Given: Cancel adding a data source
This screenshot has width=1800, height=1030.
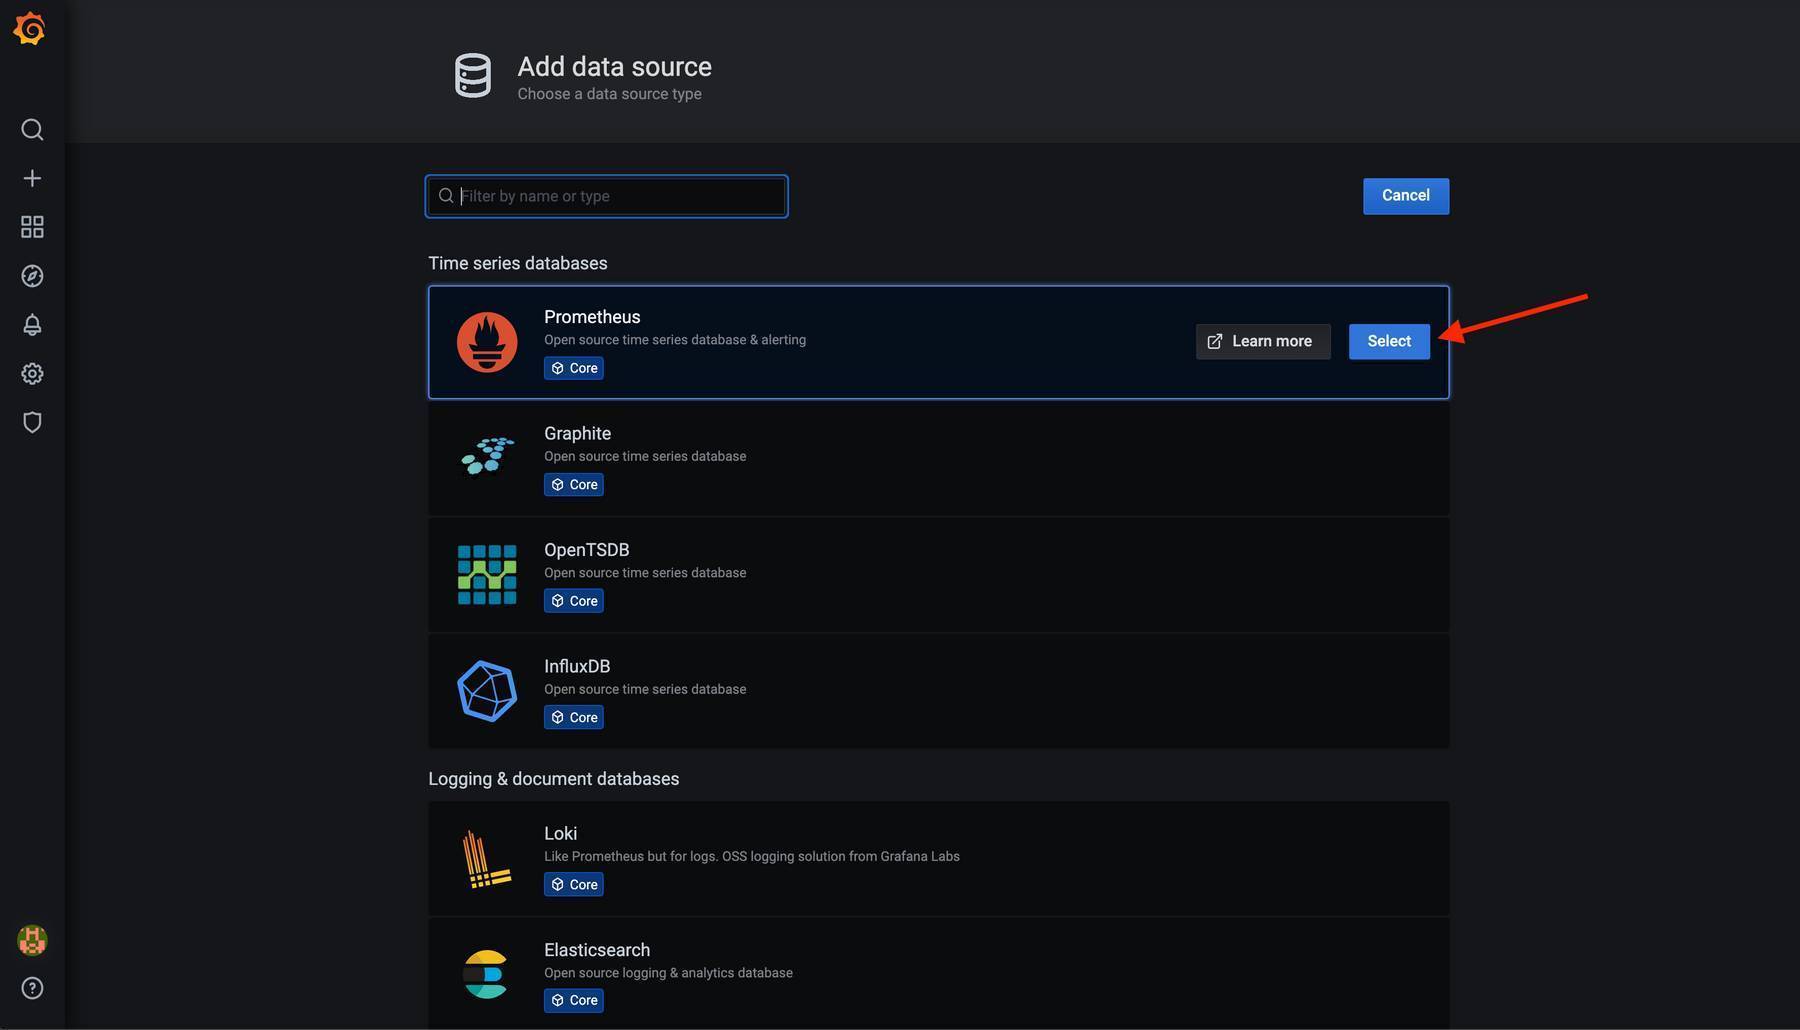Looking at the screenshot, I should point(1405,196).
